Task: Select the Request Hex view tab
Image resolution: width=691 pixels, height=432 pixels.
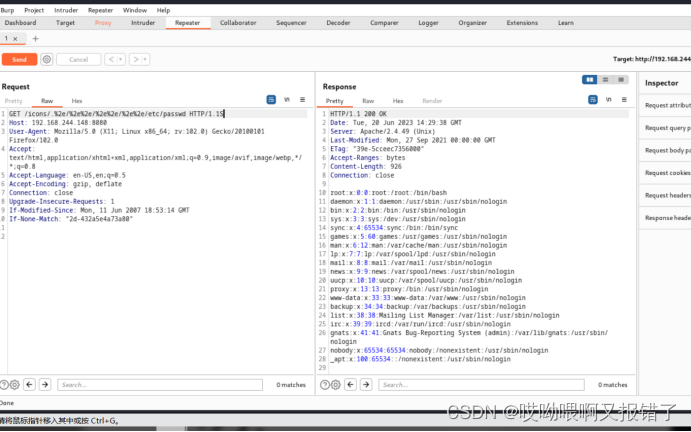Action: pyautogui.click(x=77, y=101)
